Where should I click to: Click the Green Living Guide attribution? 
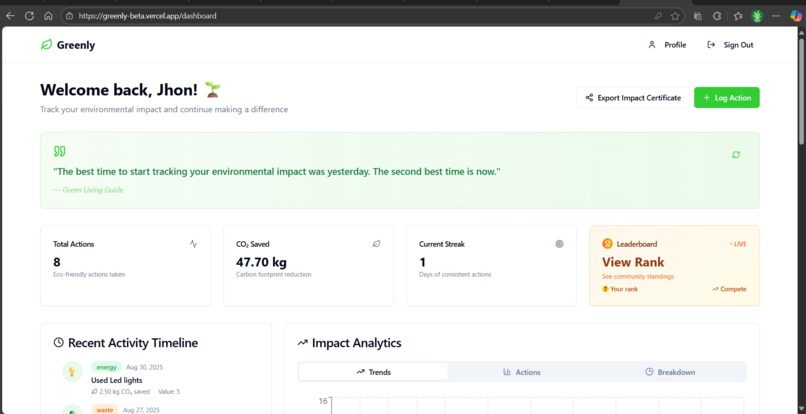tap(88, 190)
